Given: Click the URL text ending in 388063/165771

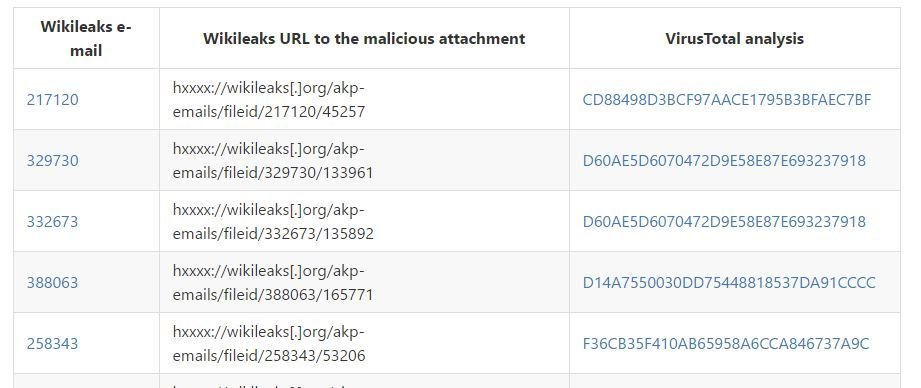Looking at the screenshot, I should click(273, 283).
